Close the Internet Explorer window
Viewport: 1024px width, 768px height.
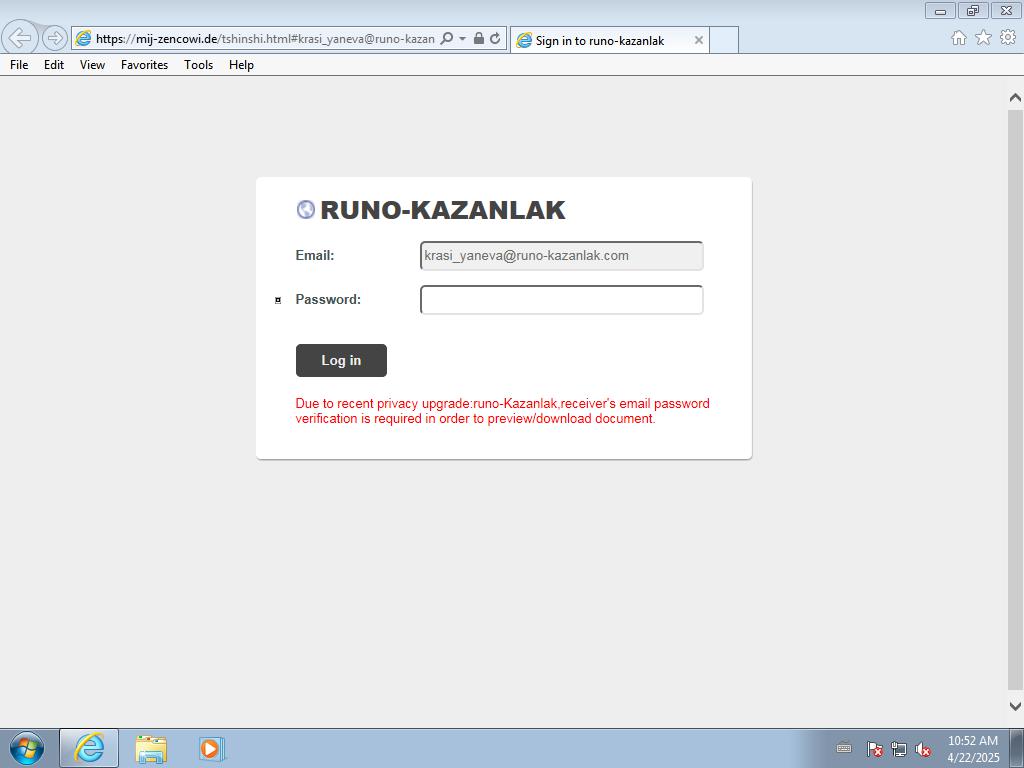click(x=1006, y=11)
